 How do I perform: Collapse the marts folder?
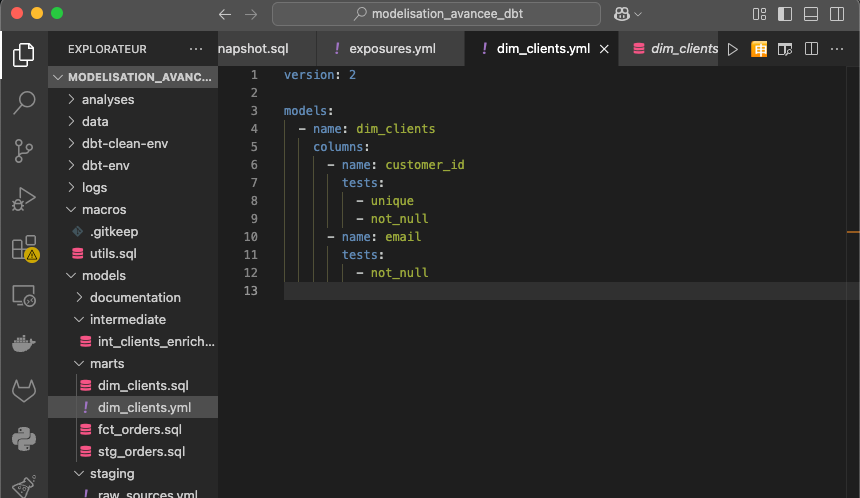click(x=133, y=363)
